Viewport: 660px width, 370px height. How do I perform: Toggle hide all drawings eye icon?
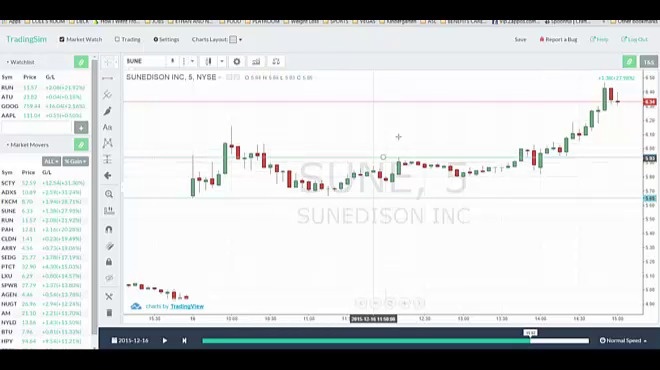(109, 278)
